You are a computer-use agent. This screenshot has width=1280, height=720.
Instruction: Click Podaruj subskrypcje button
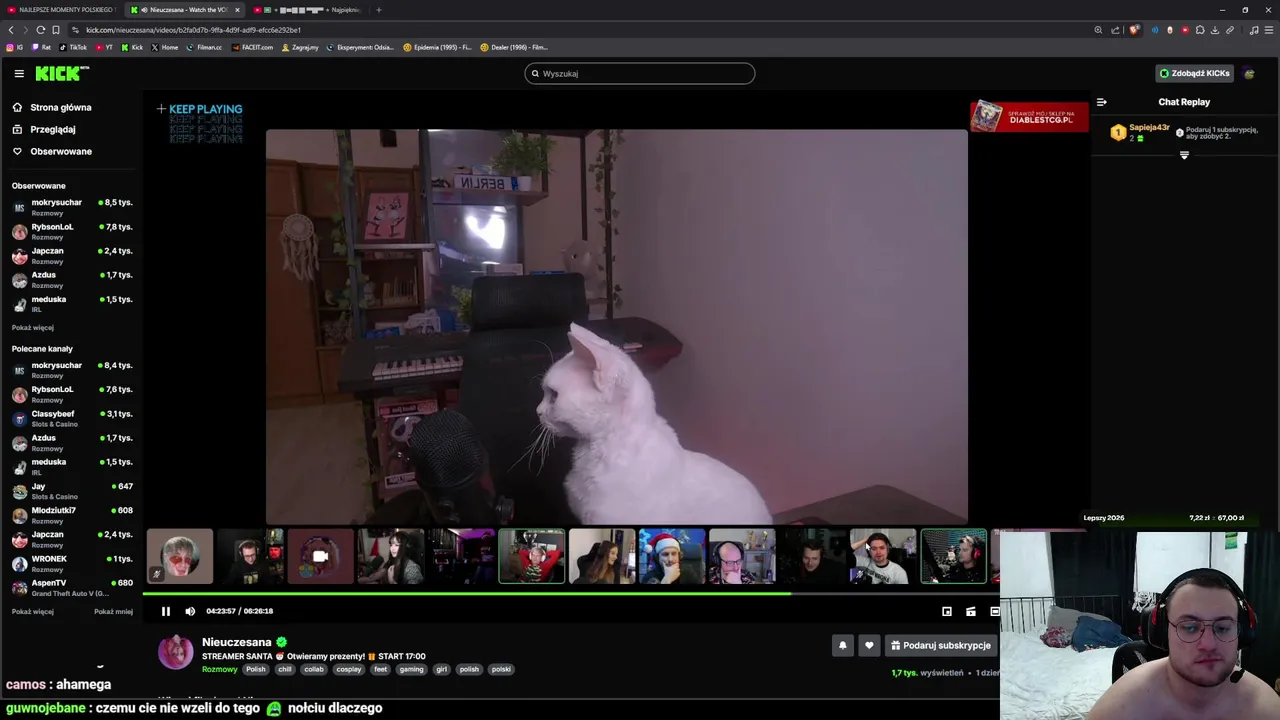tap(940, 645)
